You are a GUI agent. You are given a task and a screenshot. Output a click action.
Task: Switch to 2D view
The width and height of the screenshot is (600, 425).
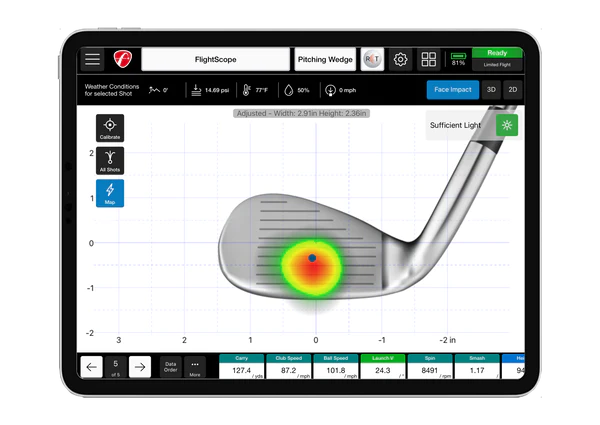tap(513, 90)
